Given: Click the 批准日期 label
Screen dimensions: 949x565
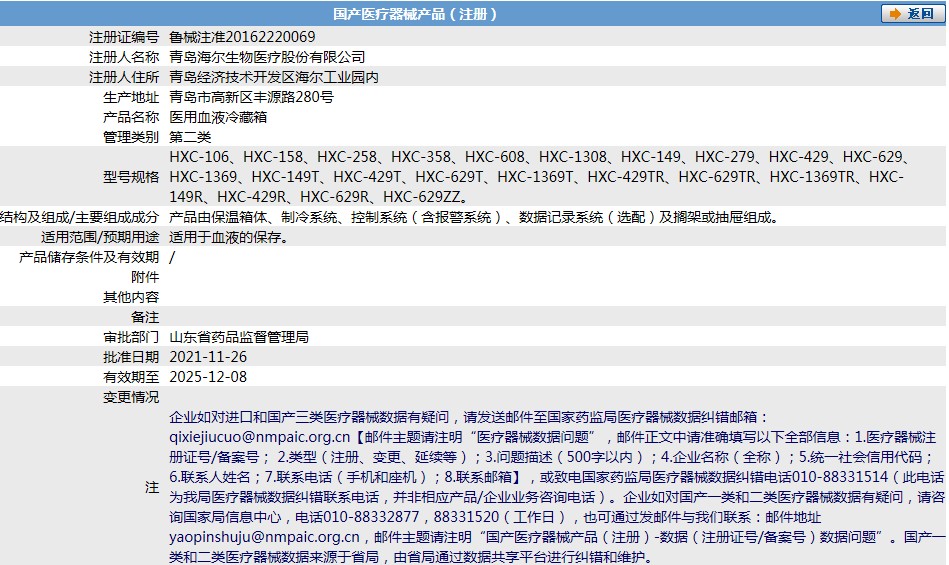Looking at the screenshot, I should [x=131, y=356].
